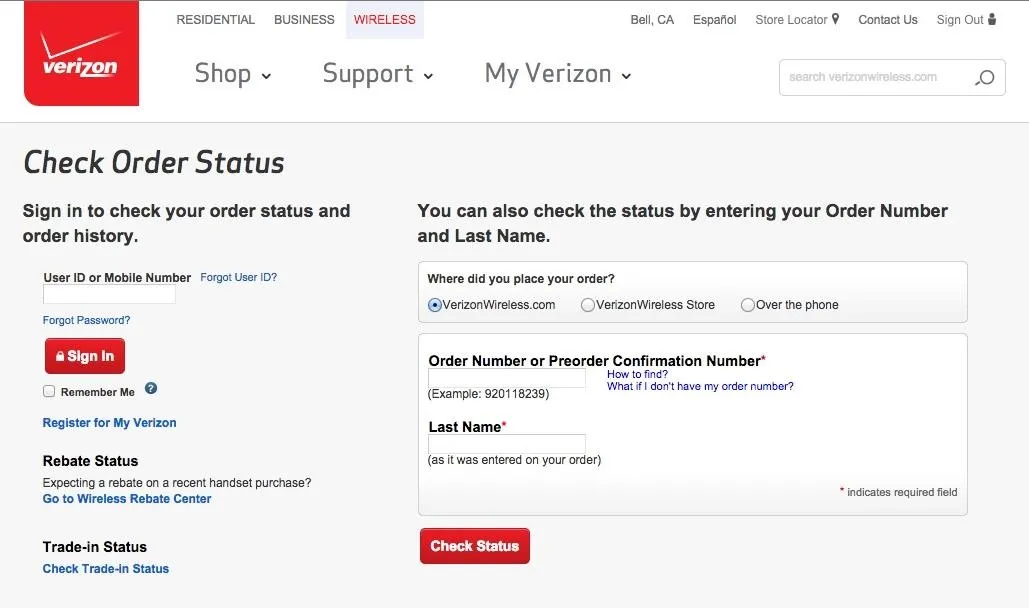
Task: Click the Store Locator pin icon
Action: click(835, 19)
